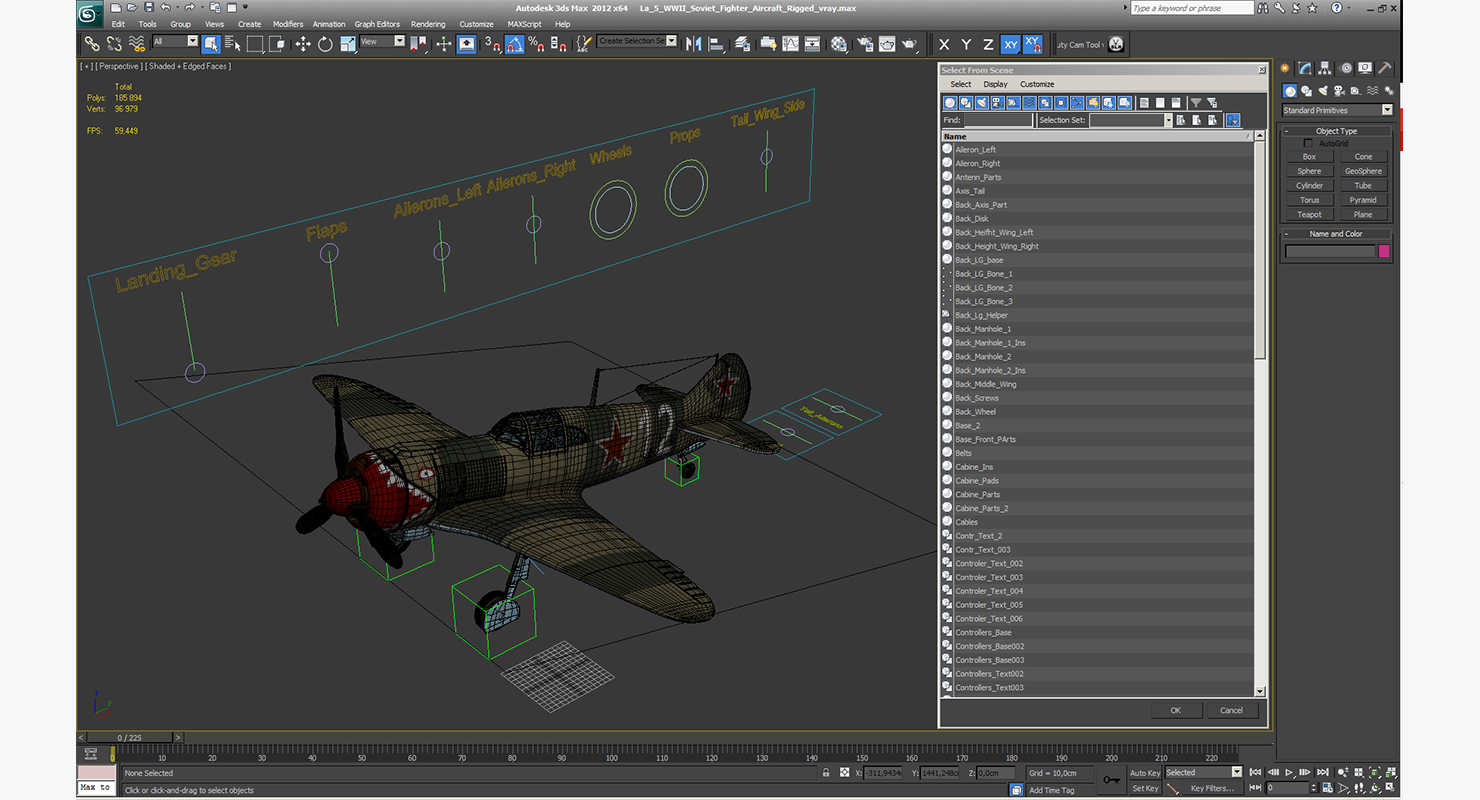1480x800 pixels.
Task: Click the Find input field
Action: (998, 120)
